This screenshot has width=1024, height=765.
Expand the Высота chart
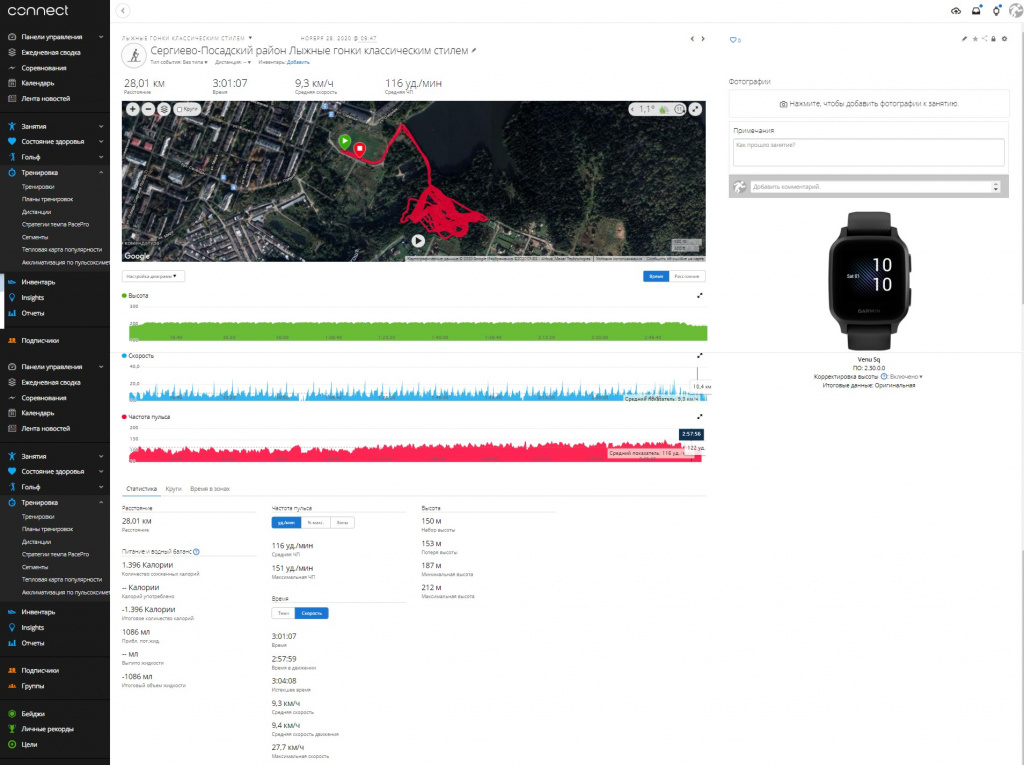(x=699, y=295)
